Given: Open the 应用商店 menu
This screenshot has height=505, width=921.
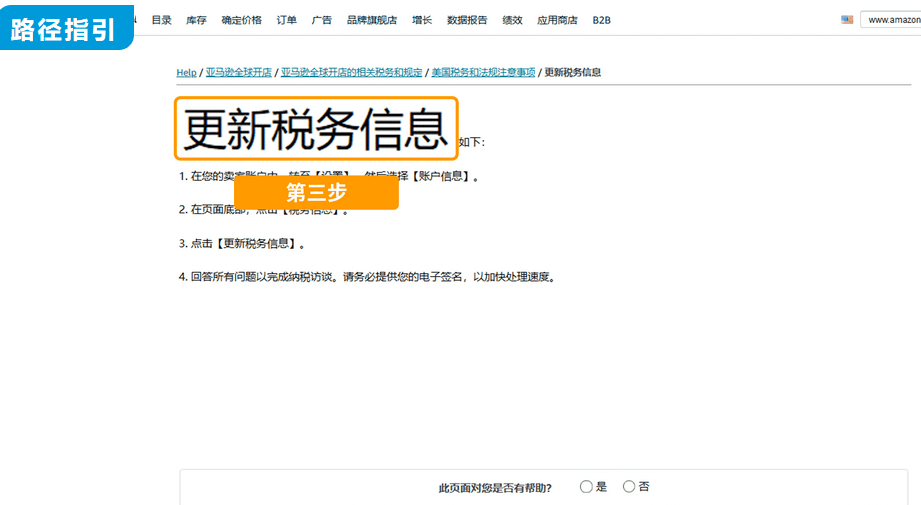Looking at the screenshot, I should pos(557,20).
